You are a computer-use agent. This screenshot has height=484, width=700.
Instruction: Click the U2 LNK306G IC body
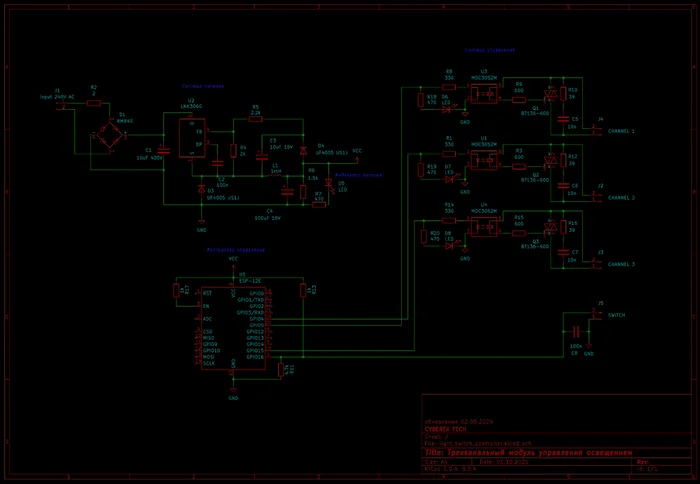pos(192,138)
